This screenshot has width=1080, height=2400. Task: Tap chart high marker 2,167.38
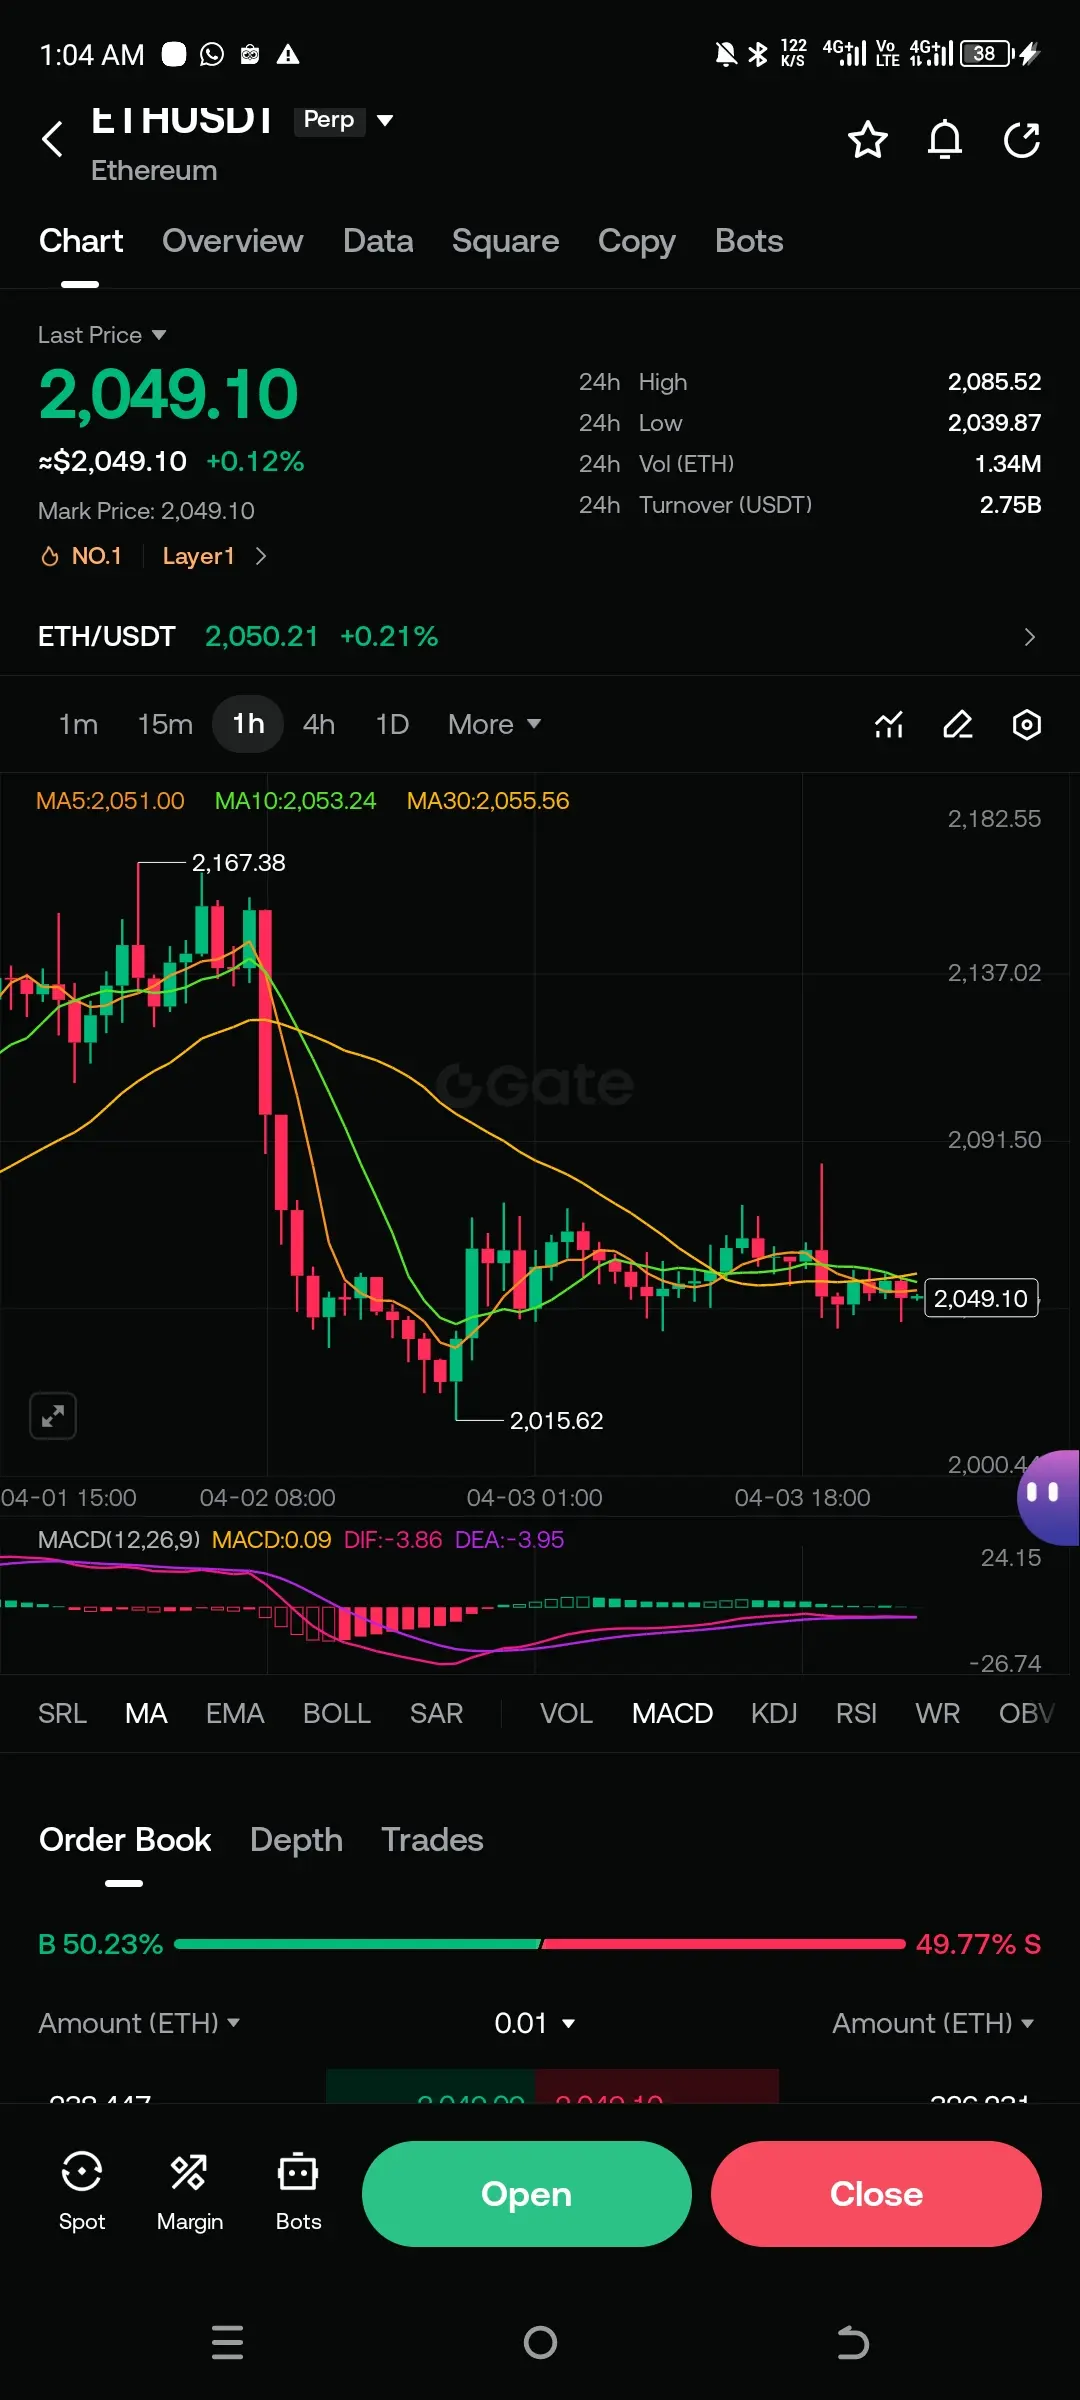(x=238, y=862)
